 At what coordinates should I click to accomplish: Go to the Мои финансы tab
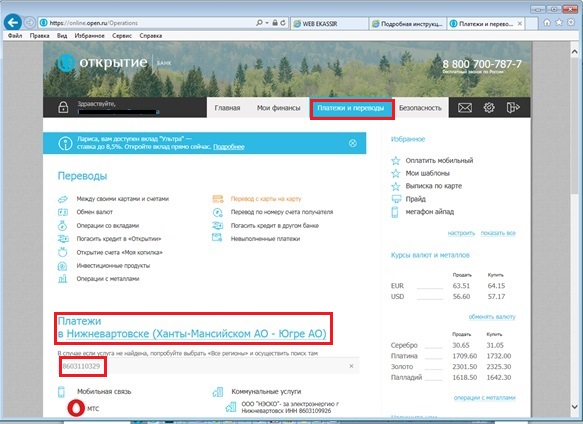coord(278,108)
